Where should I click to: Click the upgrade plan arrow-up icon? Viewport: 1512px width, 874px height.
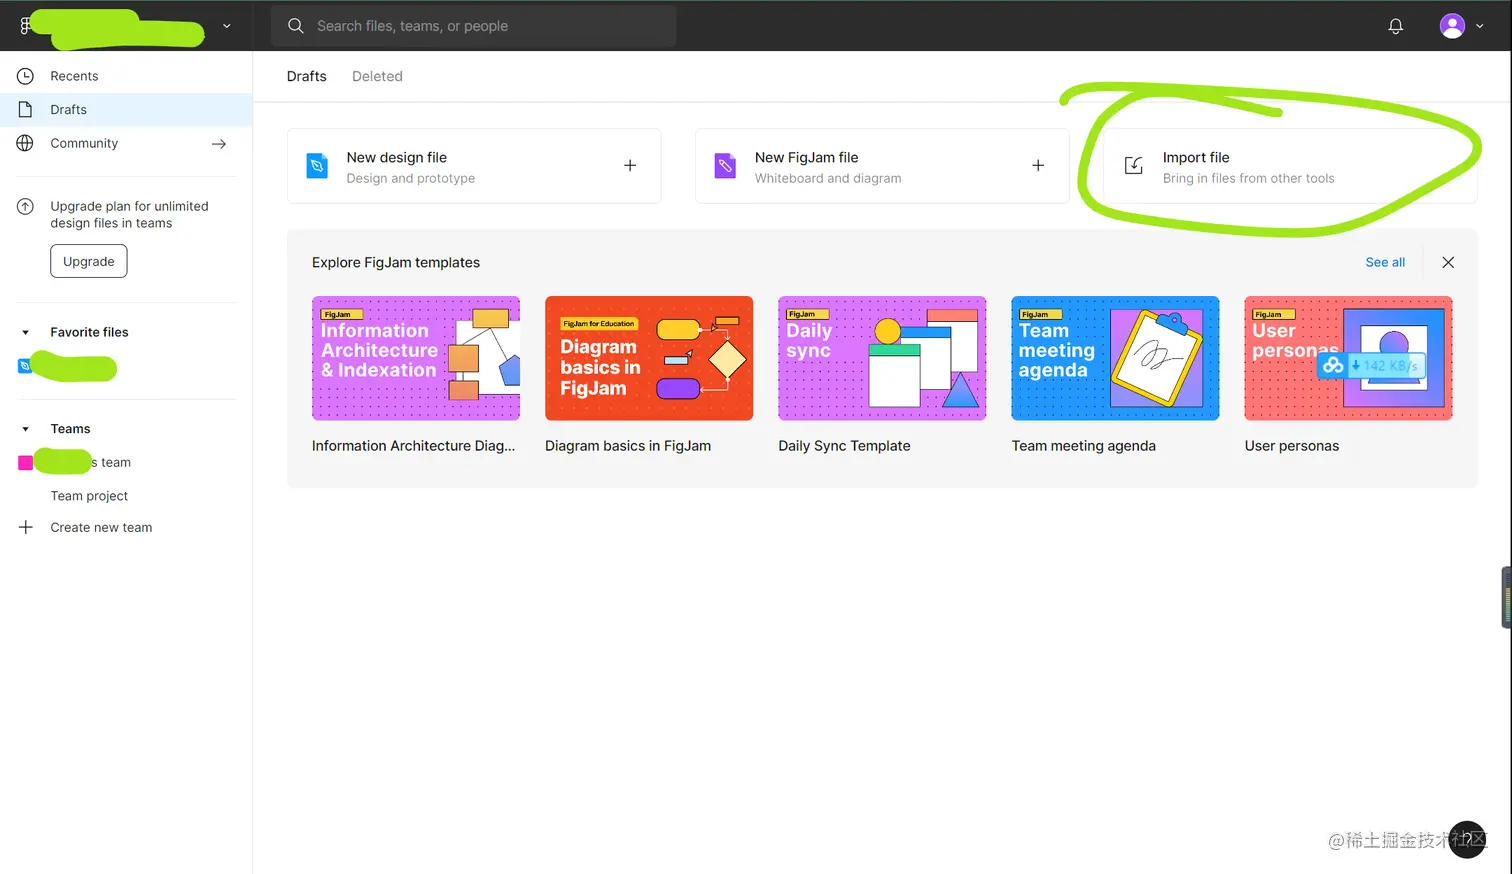25,207
